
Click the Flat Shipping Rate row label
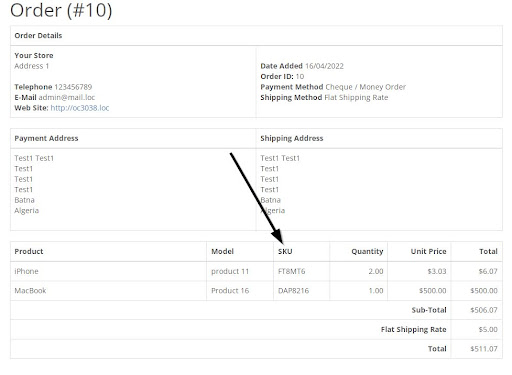pos(413,330)
